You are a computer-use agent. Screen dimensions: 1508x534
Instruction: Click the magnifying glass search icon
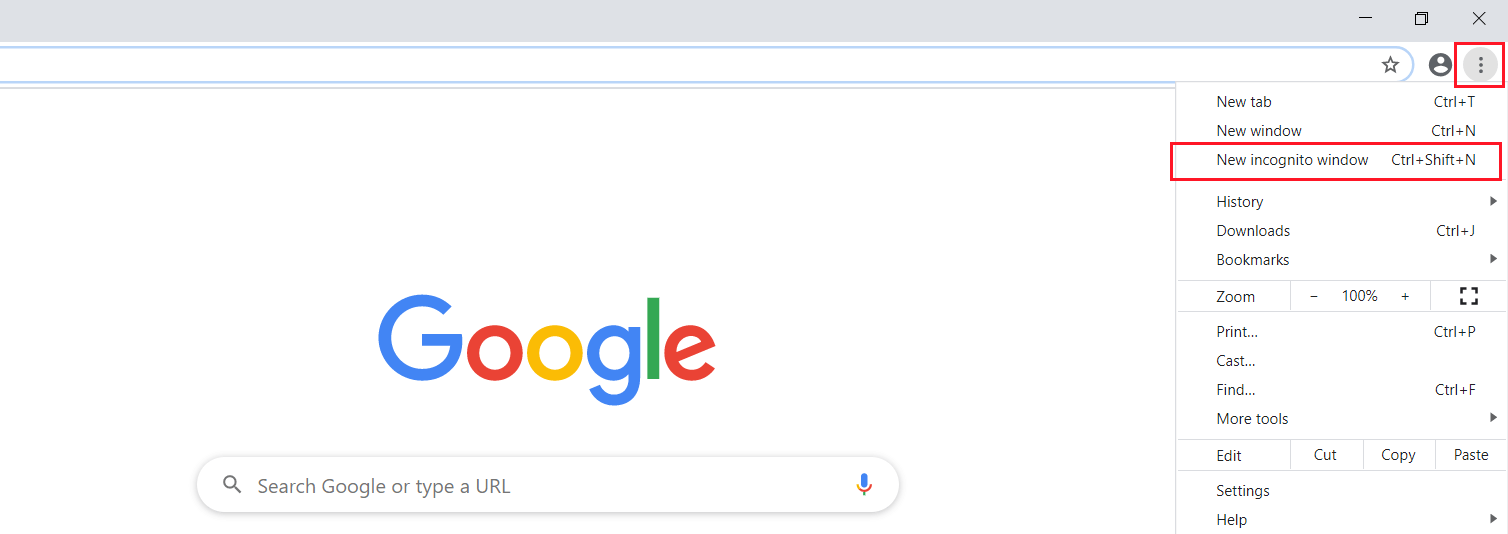click(x=233, y=485)
